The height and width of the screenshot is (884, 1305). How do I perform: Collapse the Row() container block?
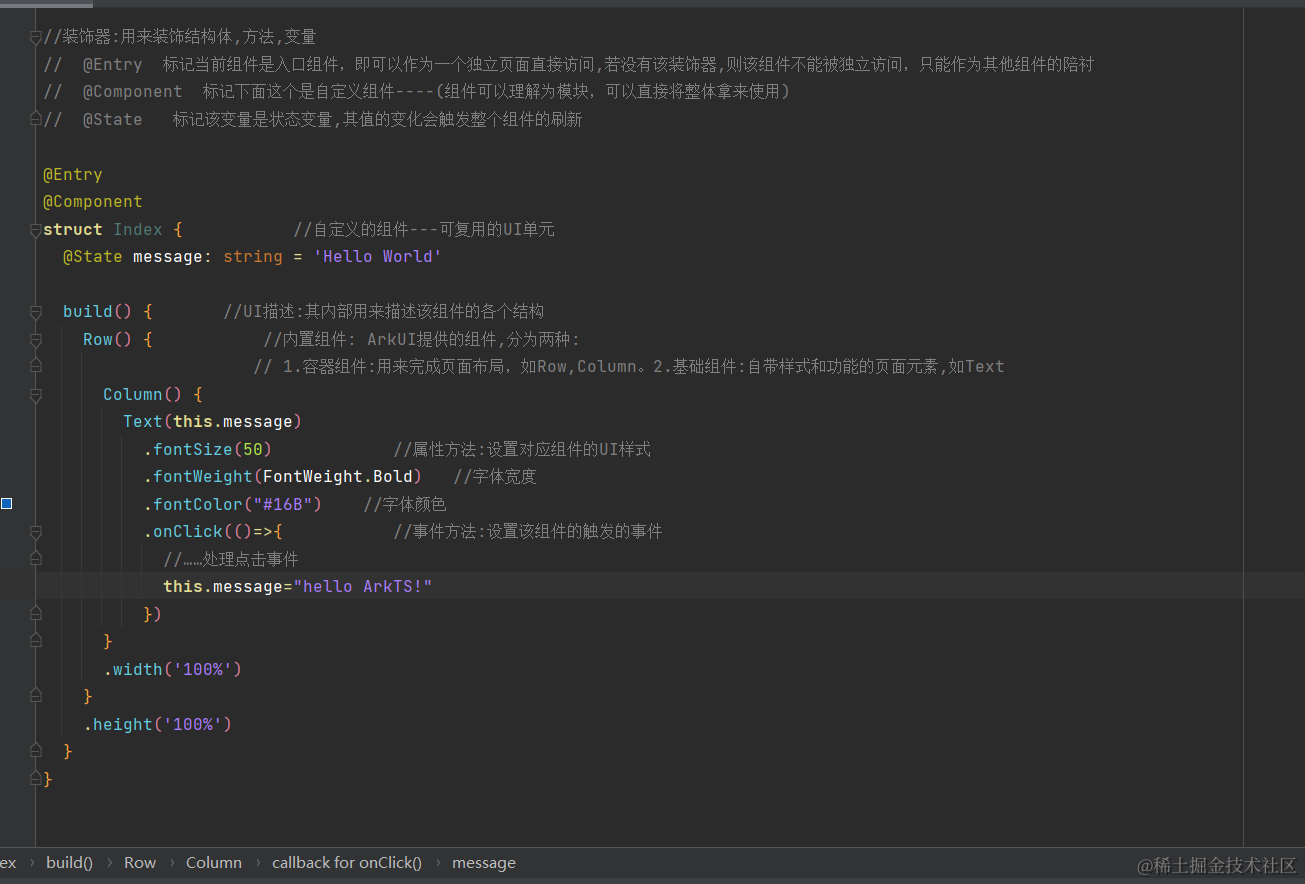coord(36,340)
